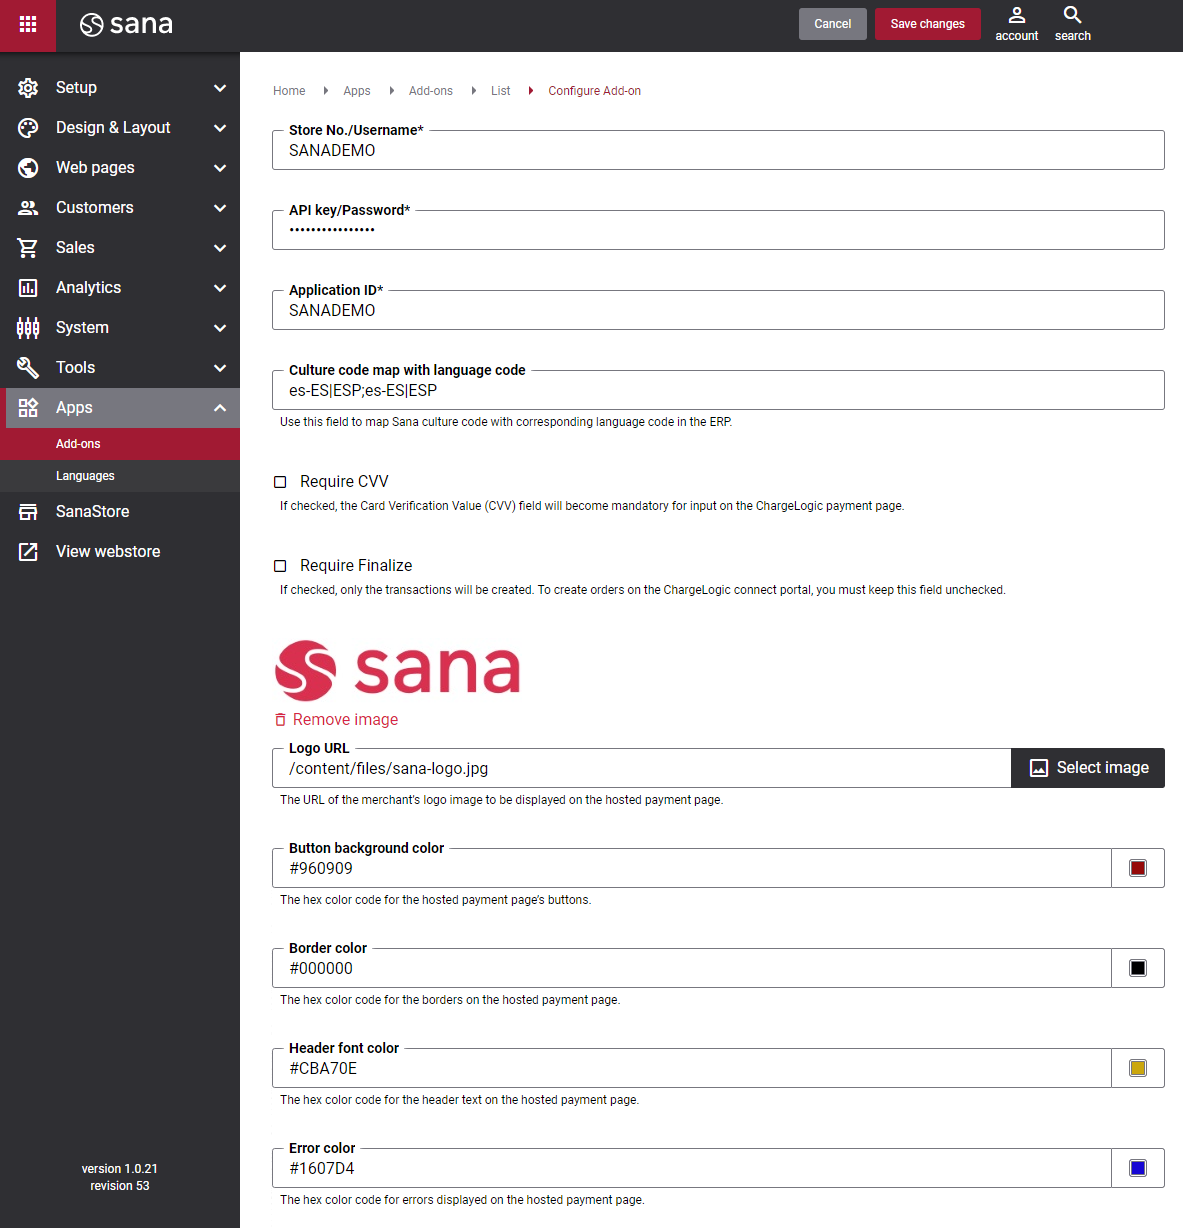Click the Configure Add-on breadcrumb text
Image resolution: width=1183 pixels, height=1228 pixels.
click(594, 91)
